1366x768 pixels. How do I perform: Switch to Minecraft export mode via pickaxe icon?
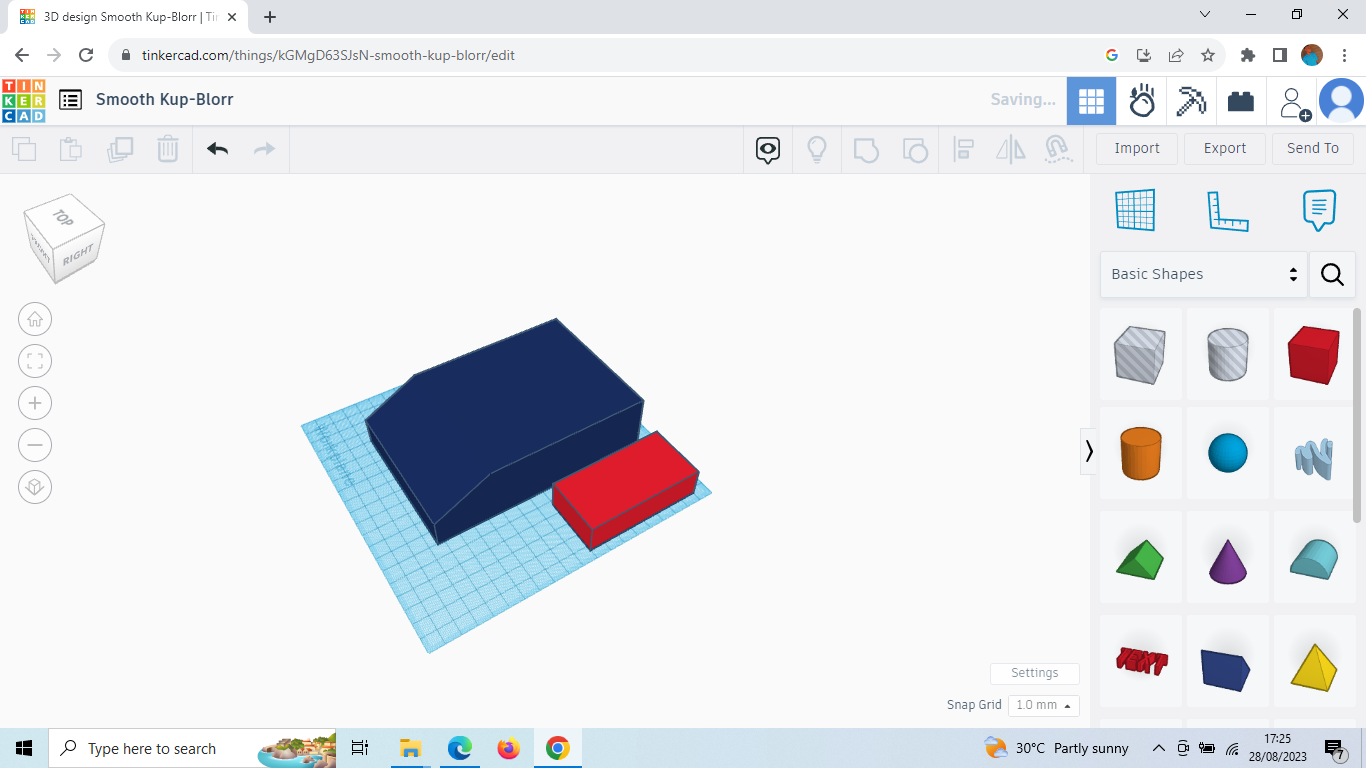[x=1191, y=100]
